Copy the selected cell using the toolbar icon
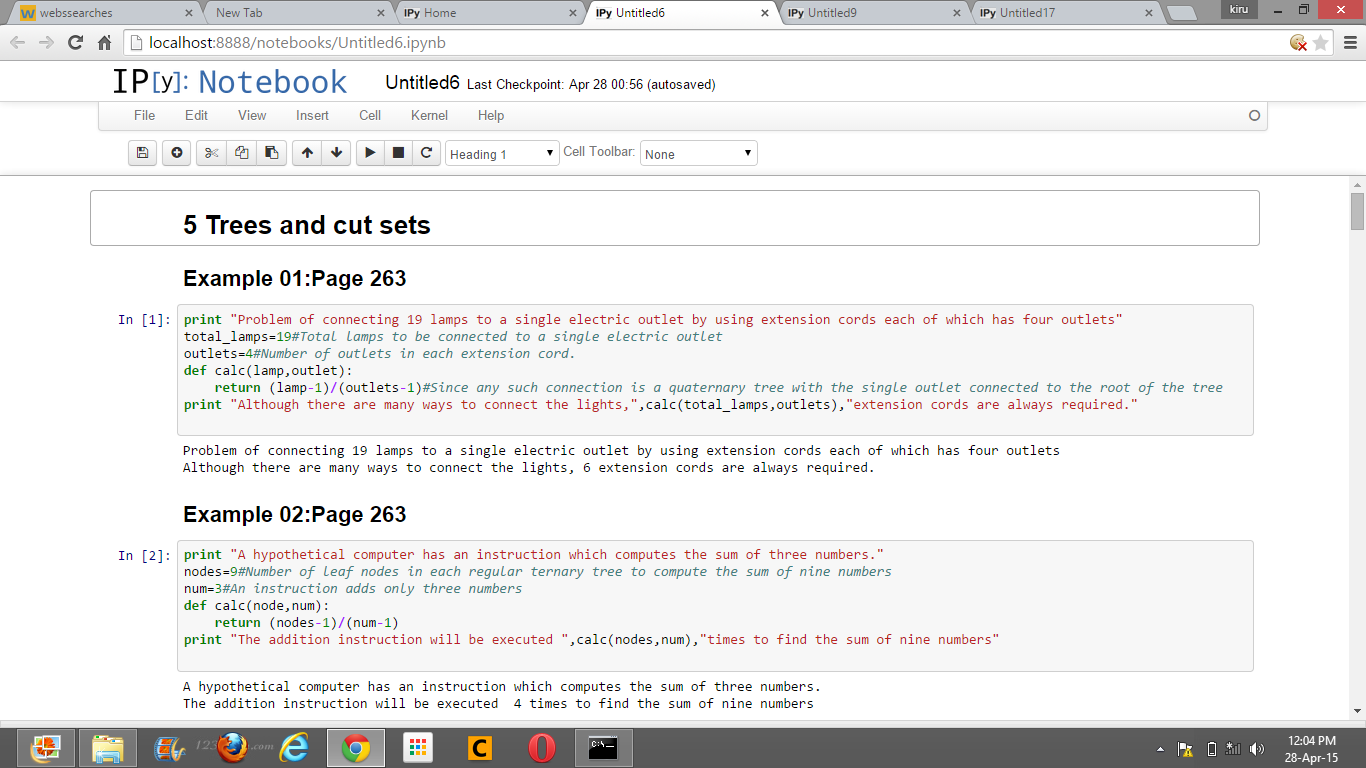The height and width of the screenshot is (768, 1366). [x=241, y=153]
